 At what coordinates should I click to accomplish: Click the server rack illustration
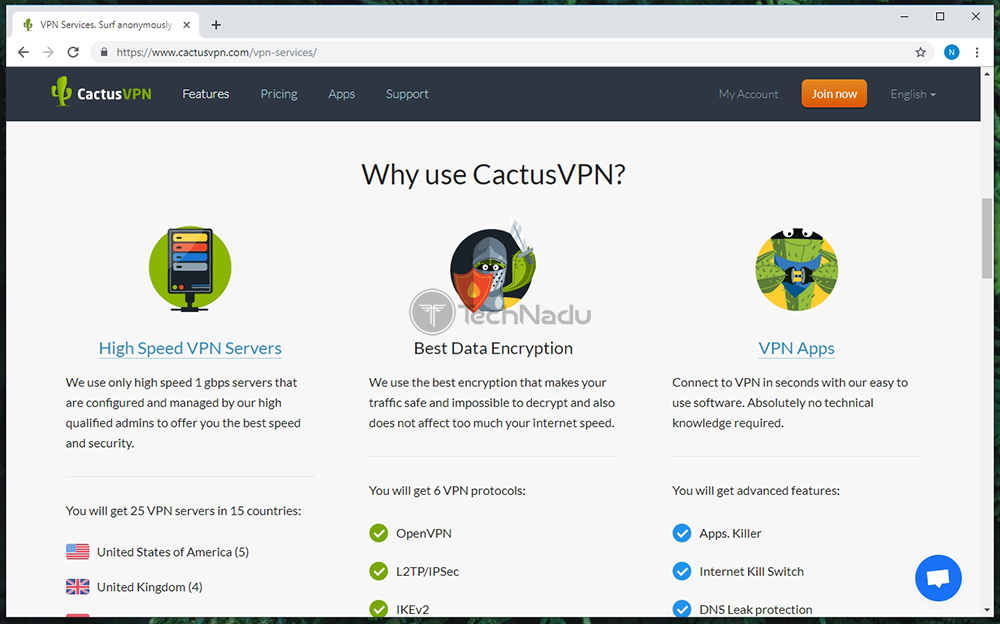190,269
